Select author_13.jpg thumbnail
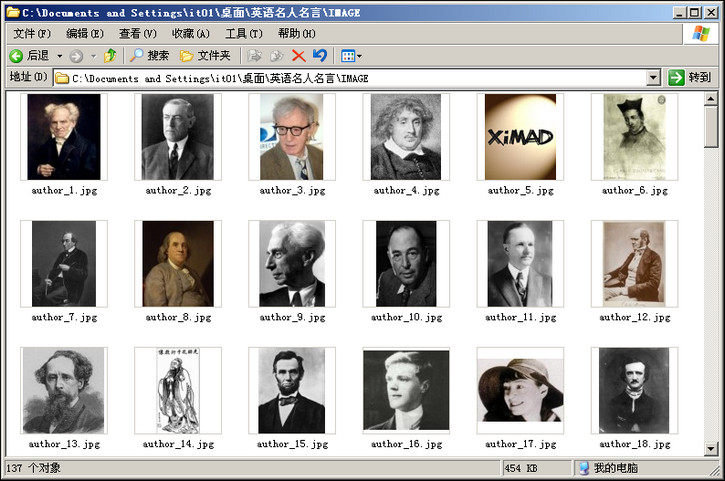Image resolution: width=725 pixels, height=481 pixels. (64, 390)
